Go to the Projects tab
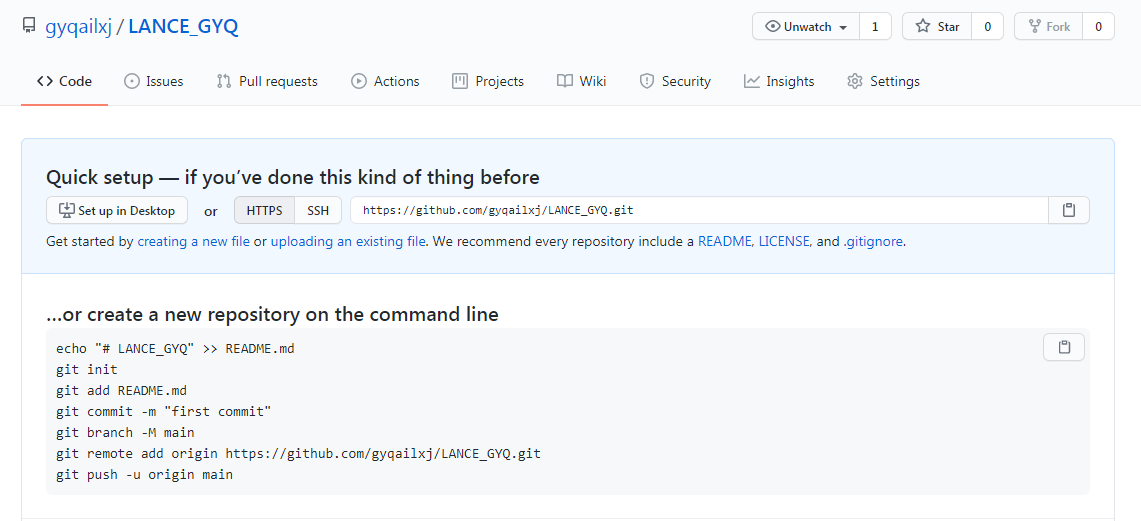 tap(488, 81)
